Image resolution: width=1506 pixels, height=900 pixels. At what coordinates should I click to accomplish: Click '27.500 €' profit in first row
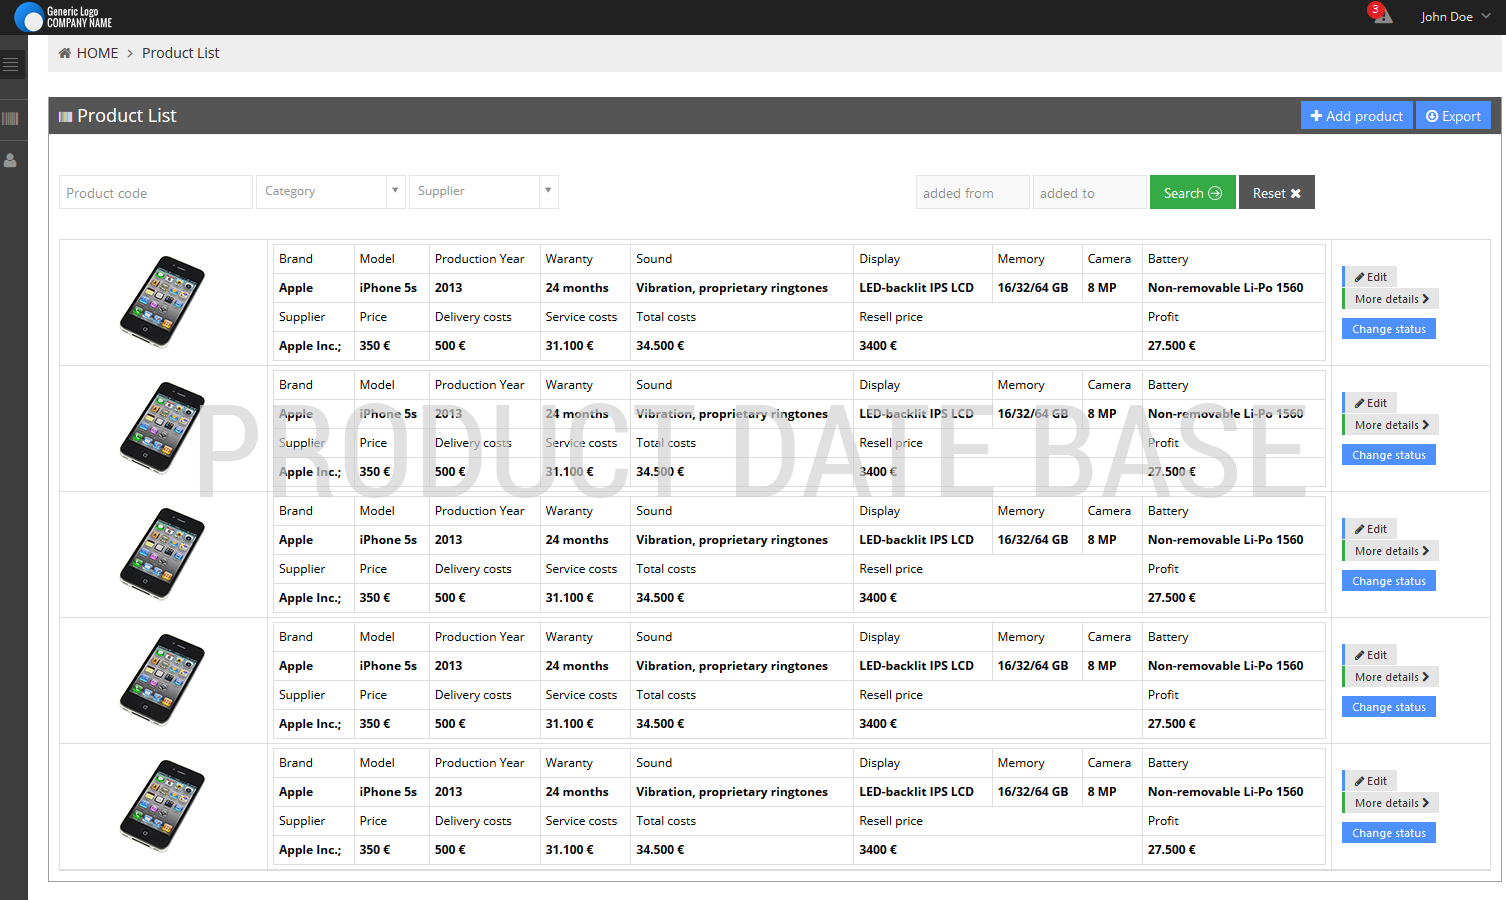click(1171, 346)
